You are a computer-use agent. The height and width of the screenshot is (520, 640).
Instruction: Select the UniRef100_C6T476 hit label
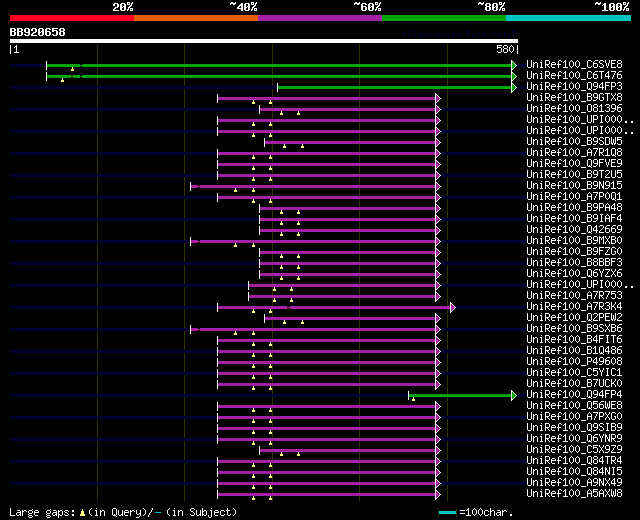click(574, 75)
